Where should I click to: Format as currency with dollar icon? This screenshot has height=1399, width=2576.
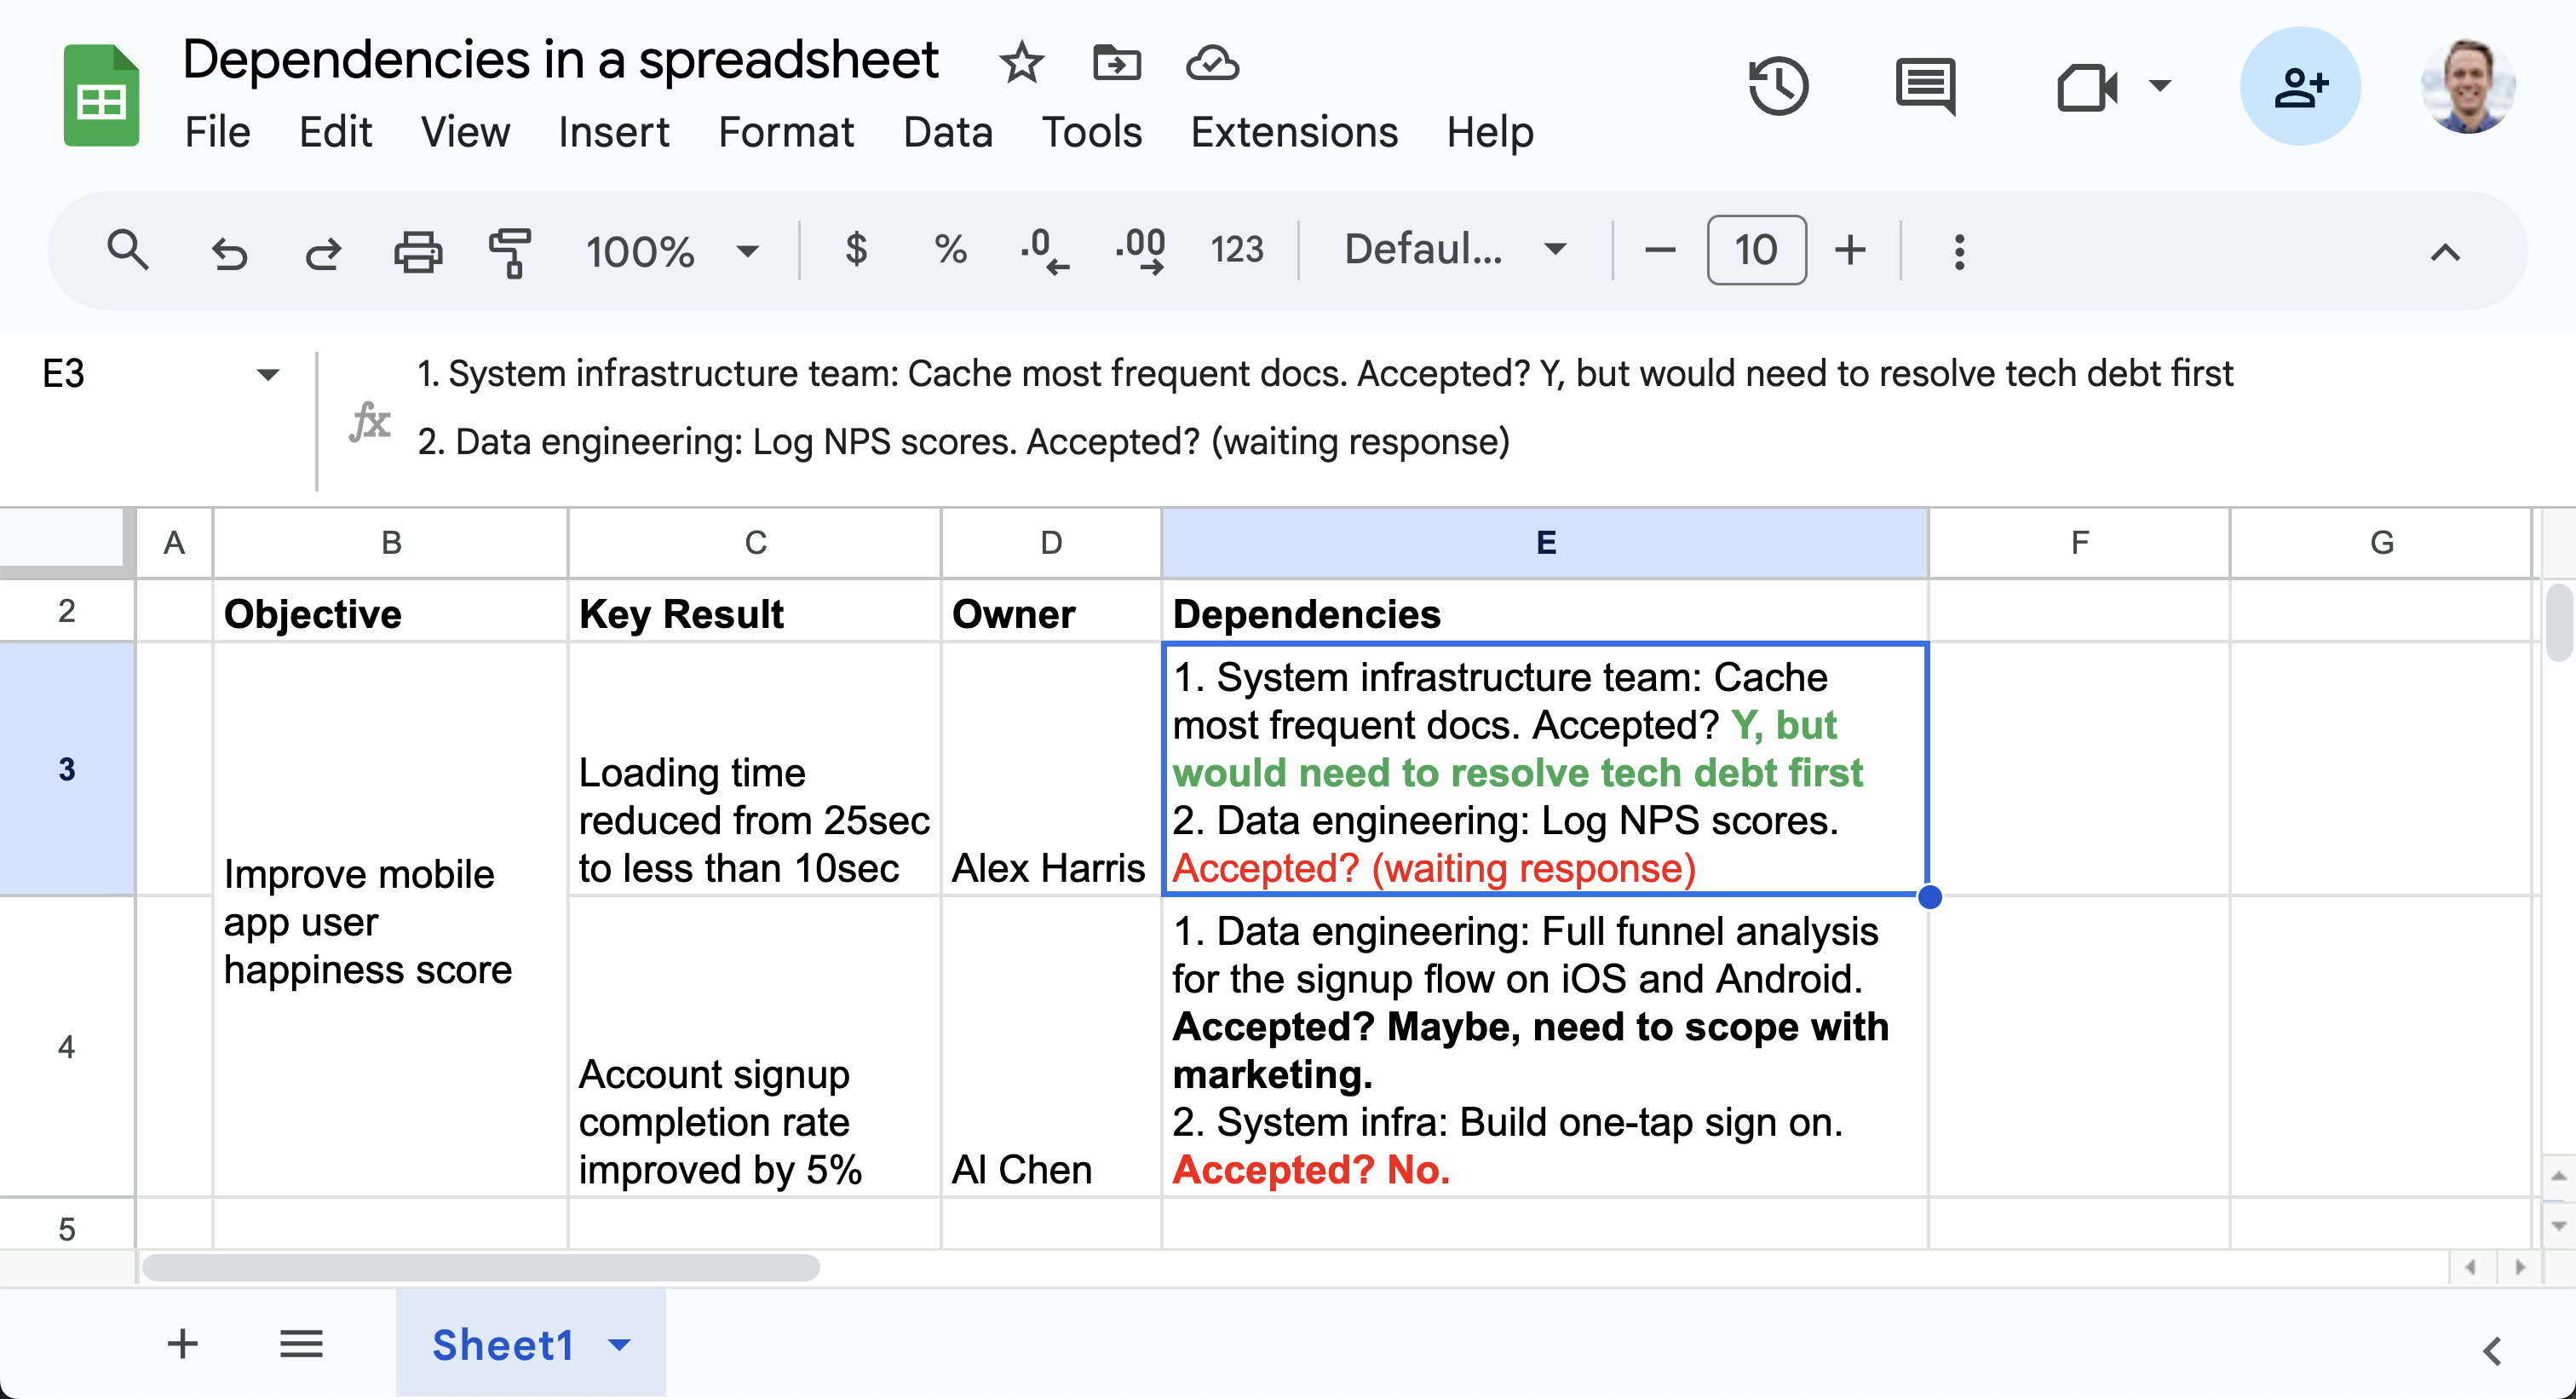tap(855, 250)
